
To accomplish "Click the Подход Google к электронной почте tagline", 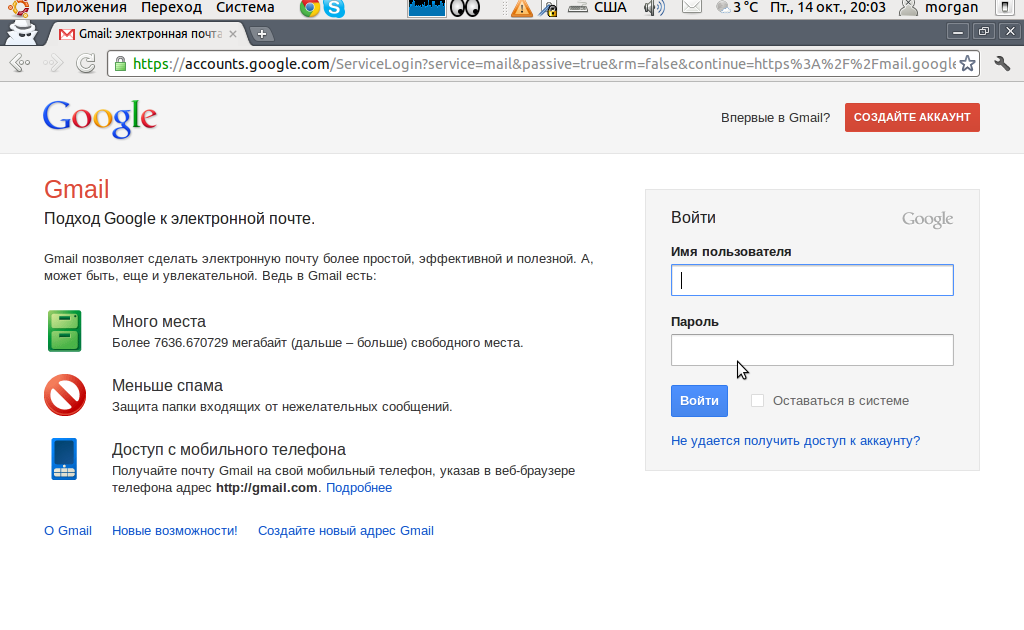I will [x=180, y=219].
